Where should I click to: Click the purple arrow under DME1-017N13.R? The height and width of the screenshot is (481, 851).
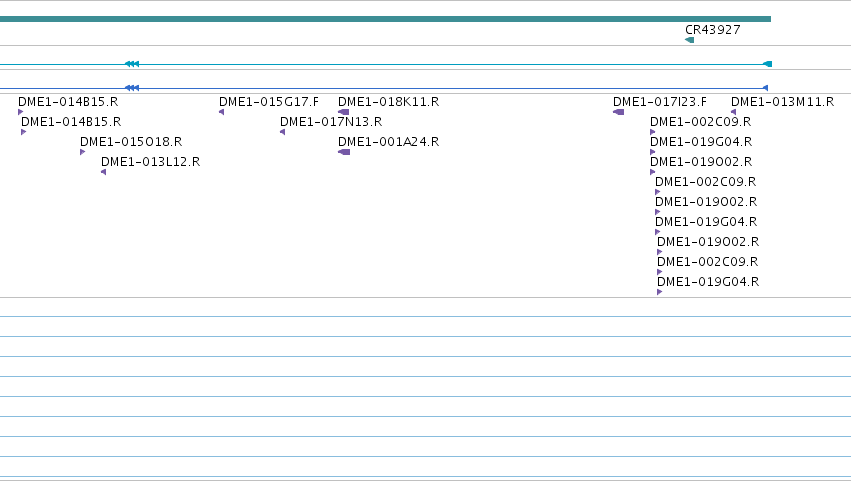(282, 132)
